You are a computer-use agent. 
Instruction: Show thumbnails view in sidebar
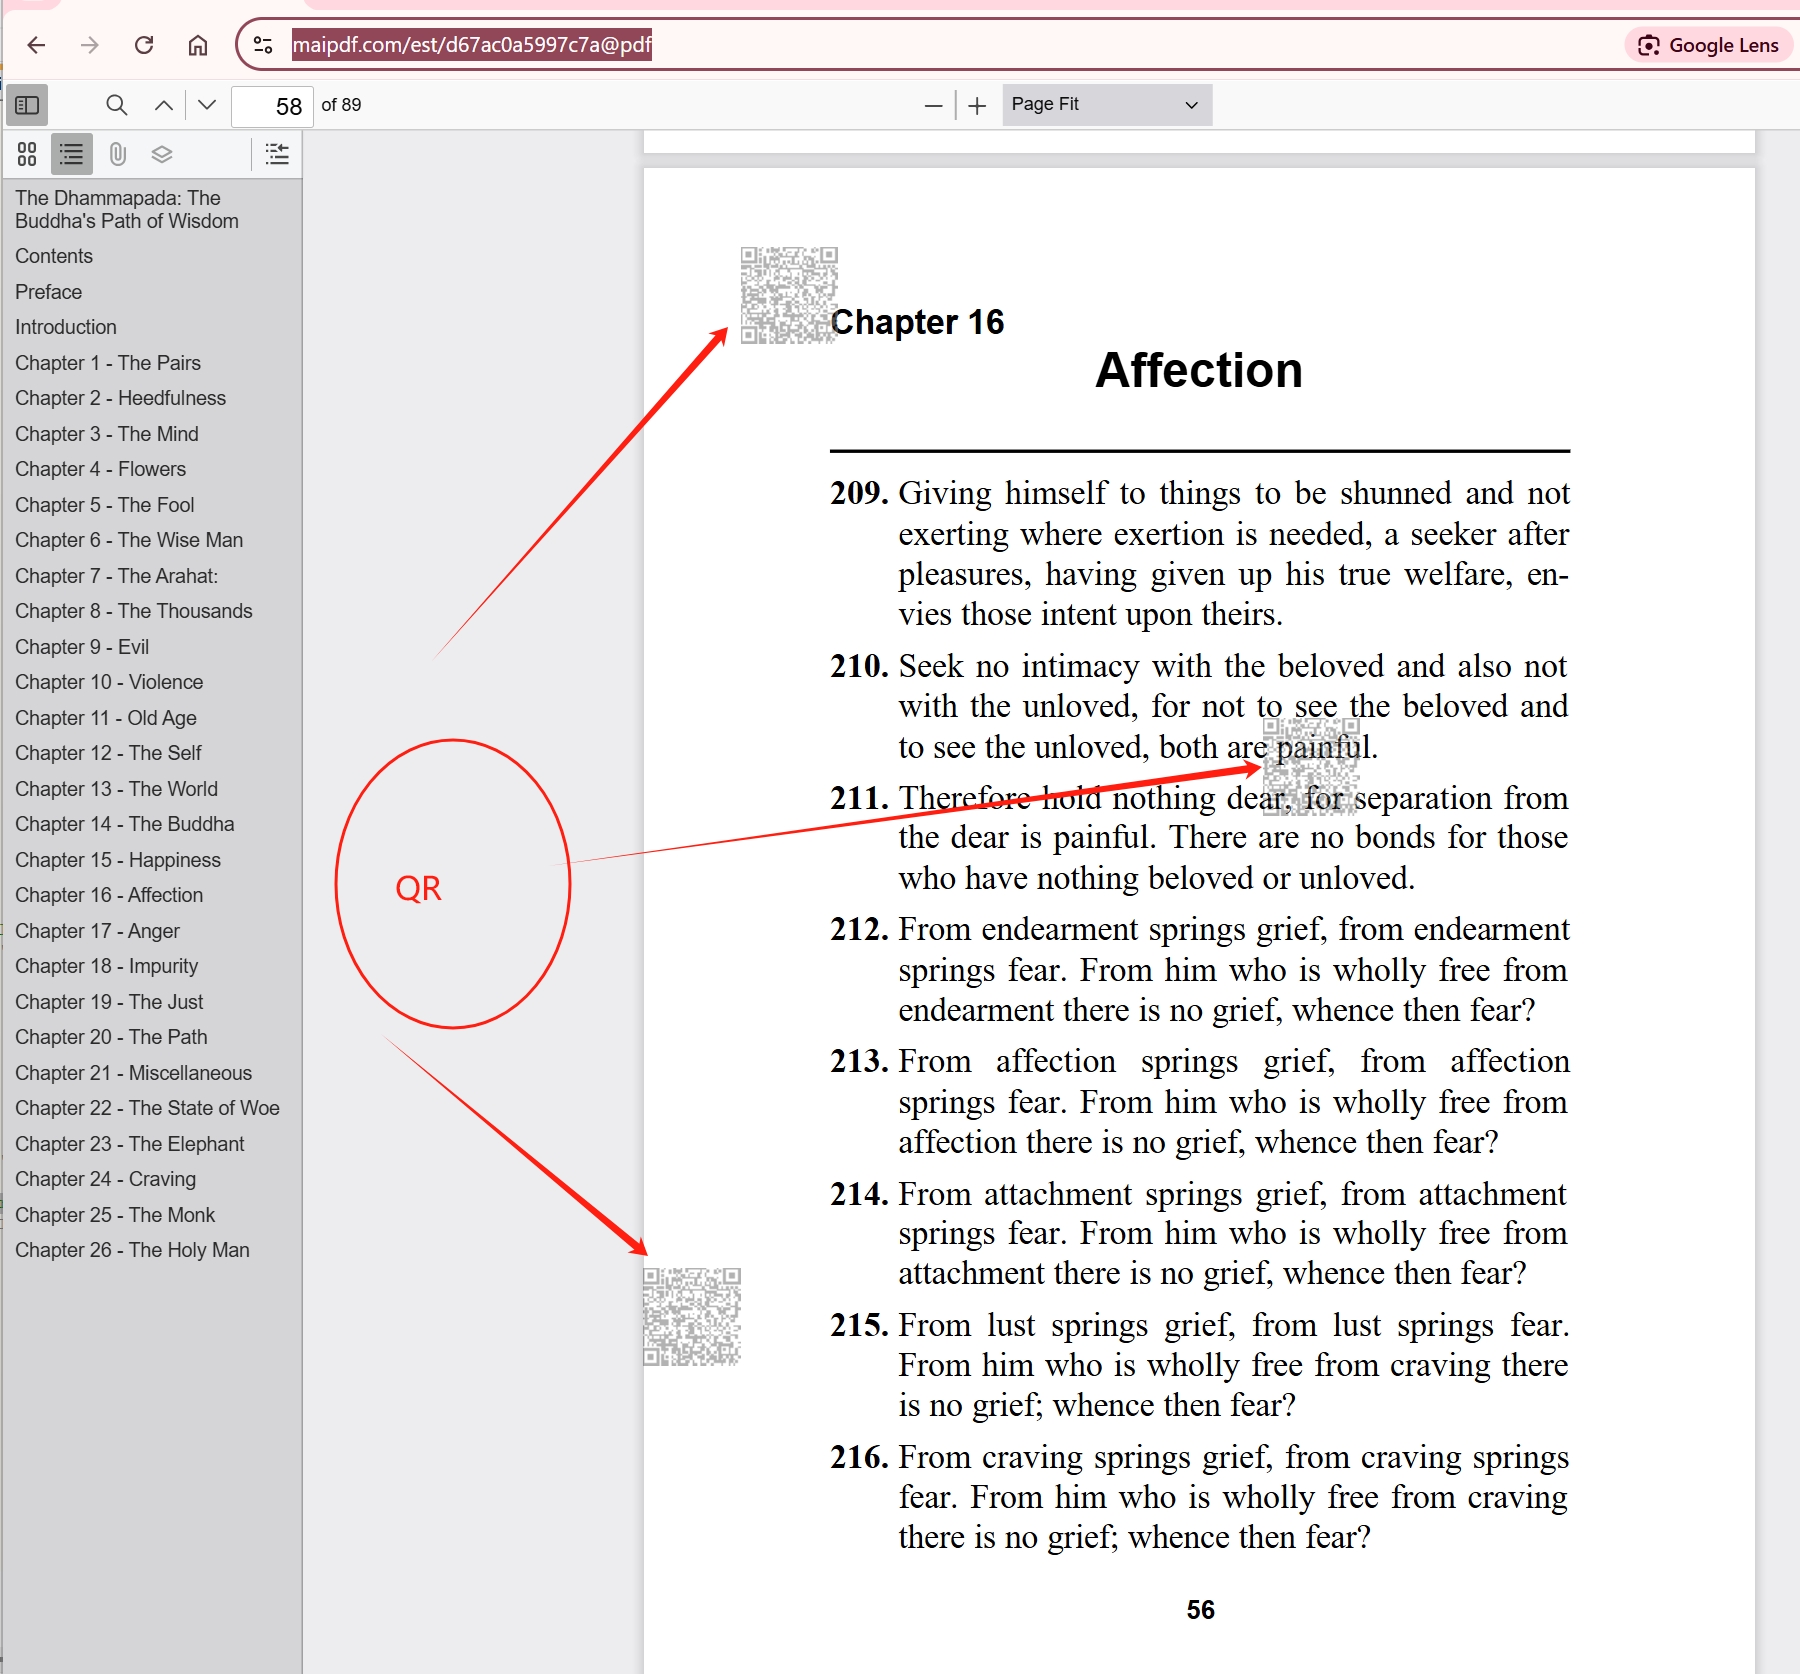[x=27, y=154]
